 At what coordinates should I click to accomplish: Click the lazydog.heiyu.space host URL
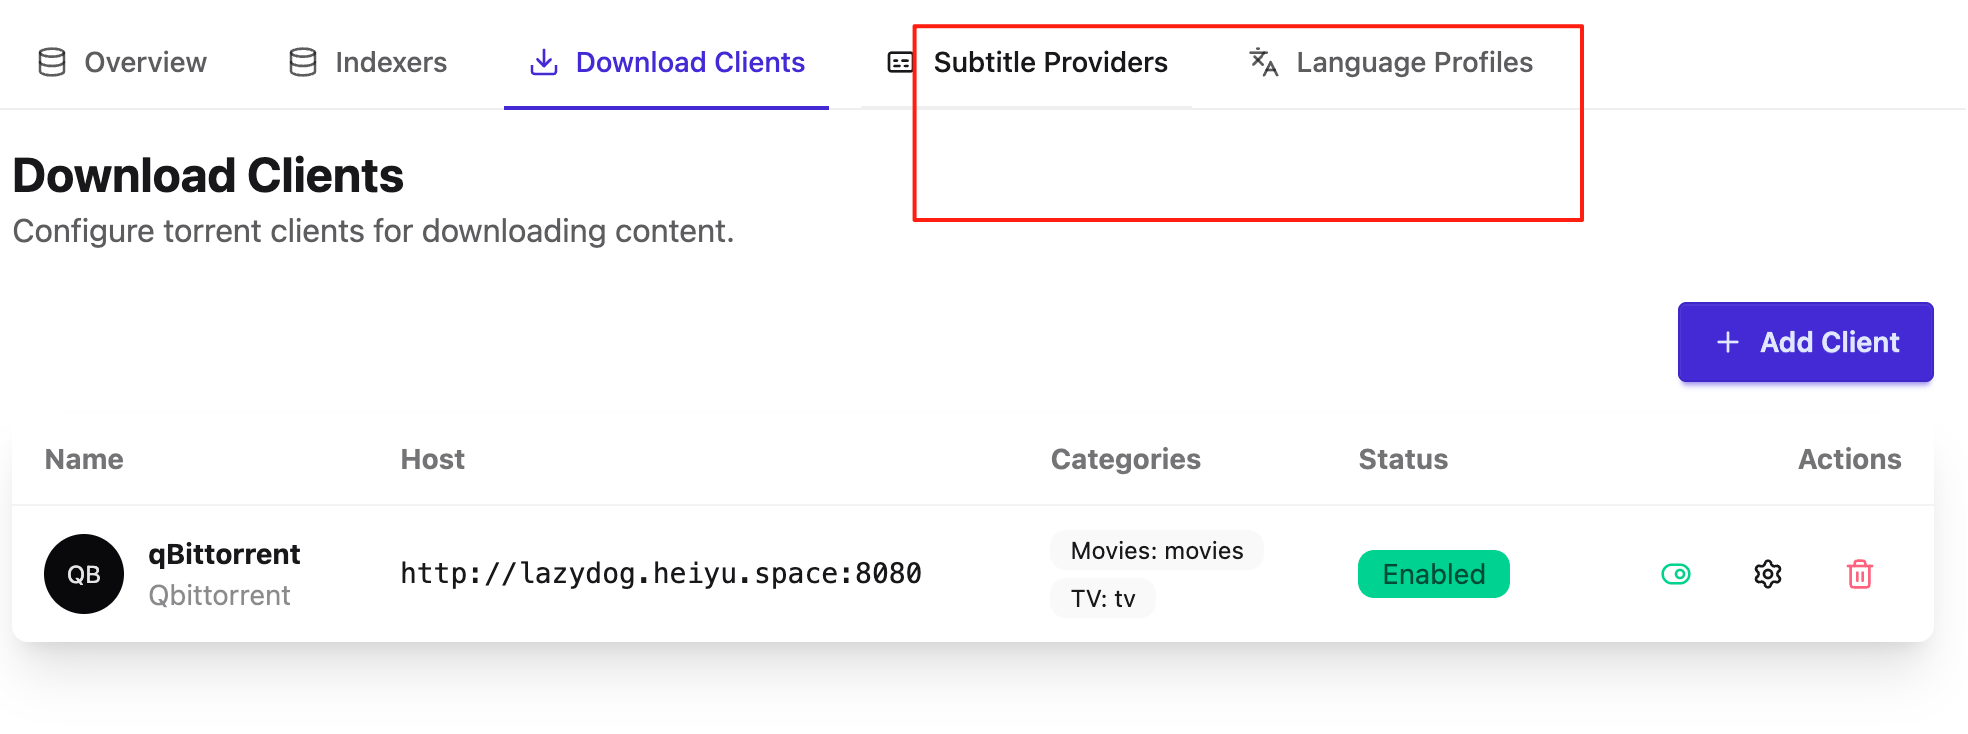(661, 574)
